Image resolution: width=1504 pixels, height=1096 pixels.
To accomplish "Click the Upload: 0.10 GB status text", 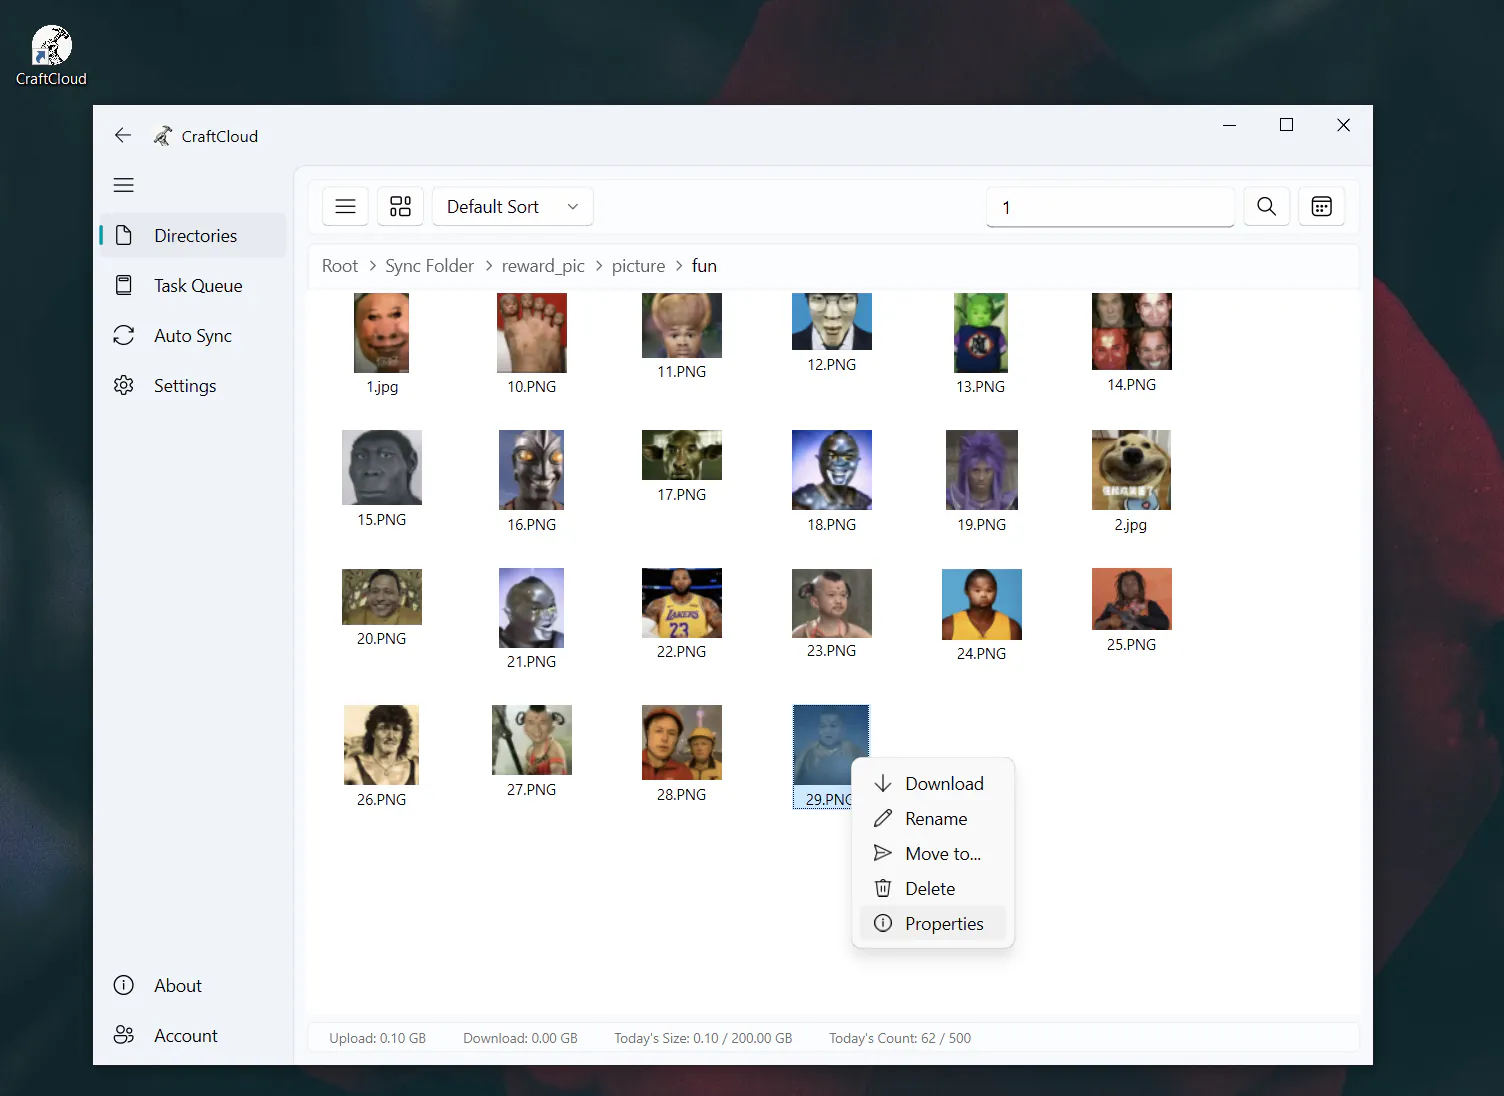I will 377,1038.
